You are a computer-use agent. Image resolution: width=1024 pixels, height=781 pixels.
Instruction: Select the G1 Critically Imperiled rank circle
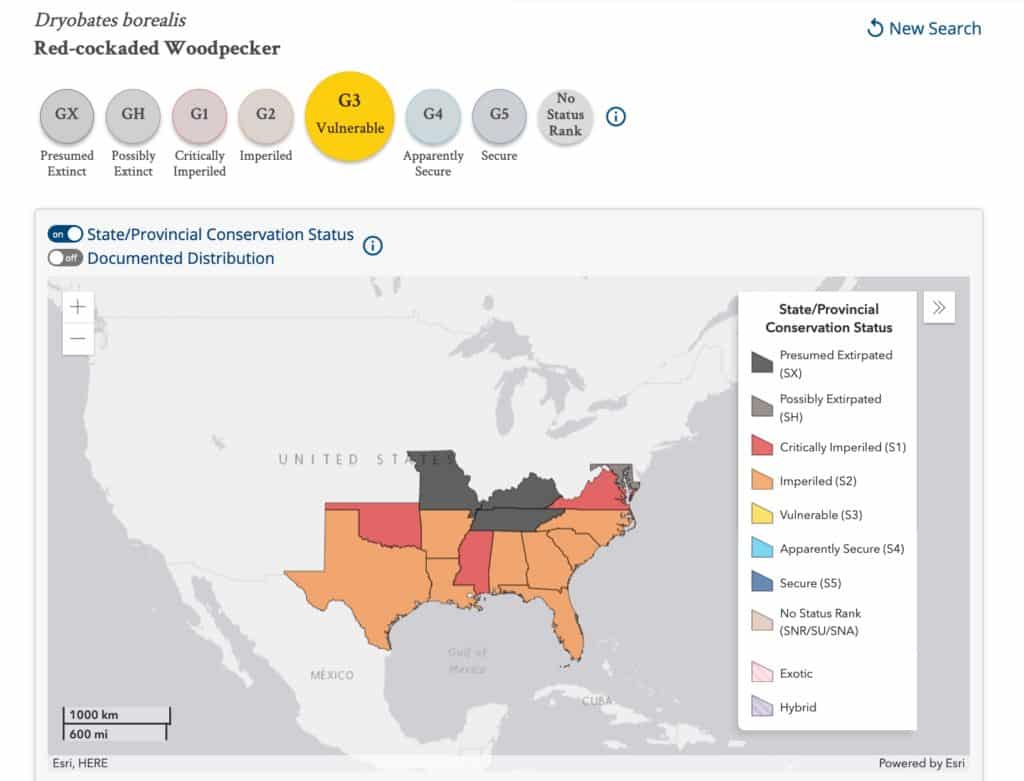coord(199,116)
